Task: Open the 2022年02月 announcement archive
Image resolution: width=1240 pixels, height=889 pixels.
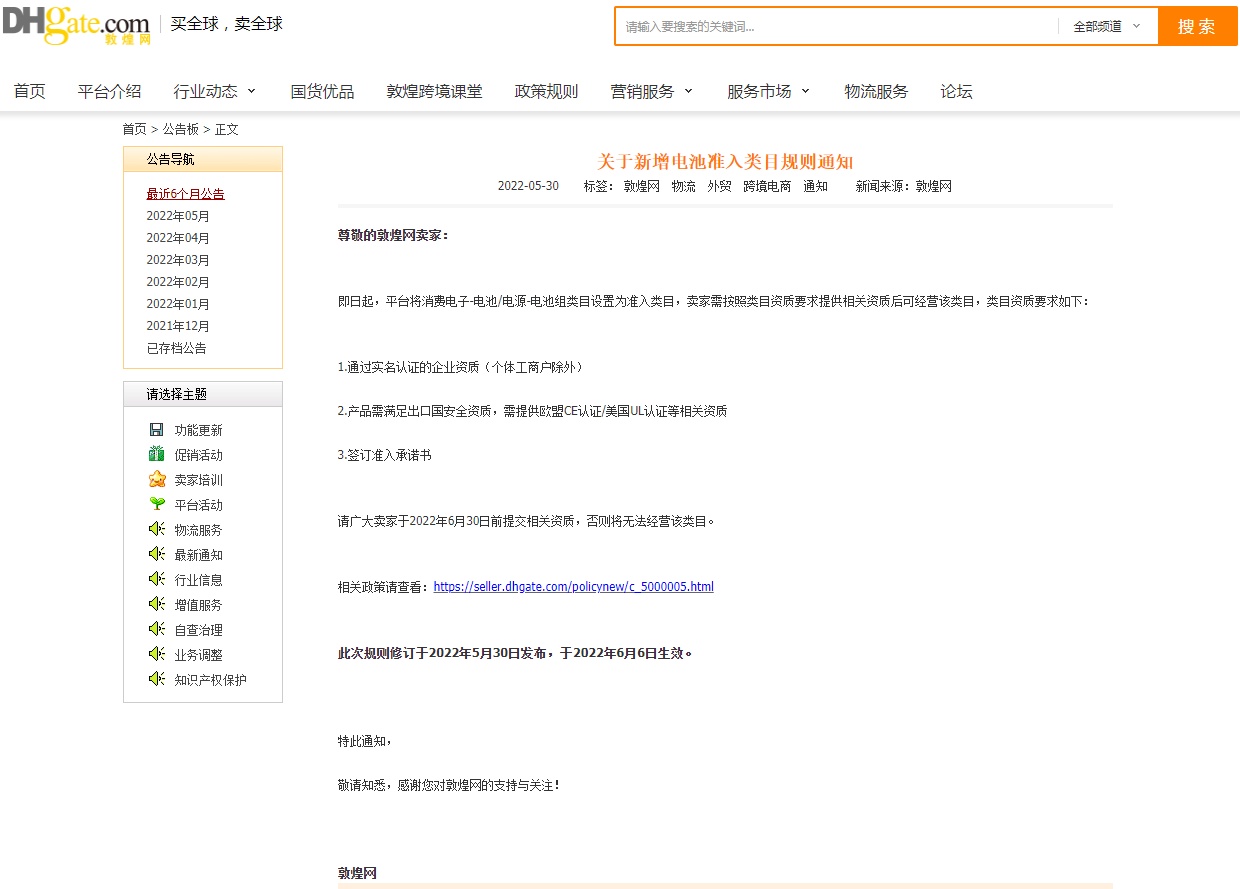Action: (178, 282)
